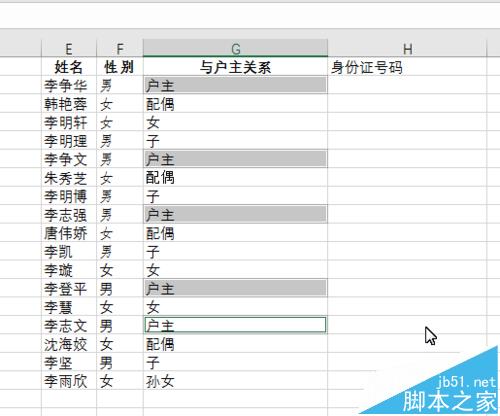
Task: Select the name cell 李雨欣
Action: 69,381
